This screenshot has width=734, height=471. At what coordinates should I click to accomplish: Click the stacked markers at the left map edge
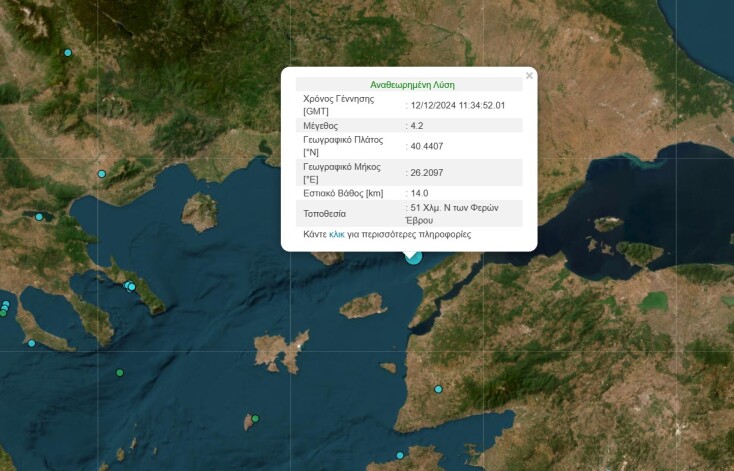4,308
